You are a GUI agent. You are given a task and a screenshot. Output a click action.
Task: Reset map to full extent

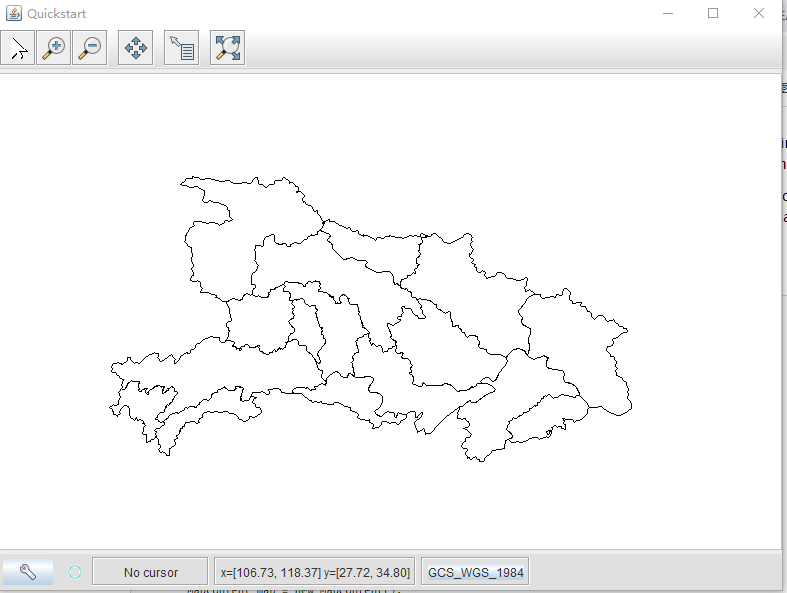[227, 48]
